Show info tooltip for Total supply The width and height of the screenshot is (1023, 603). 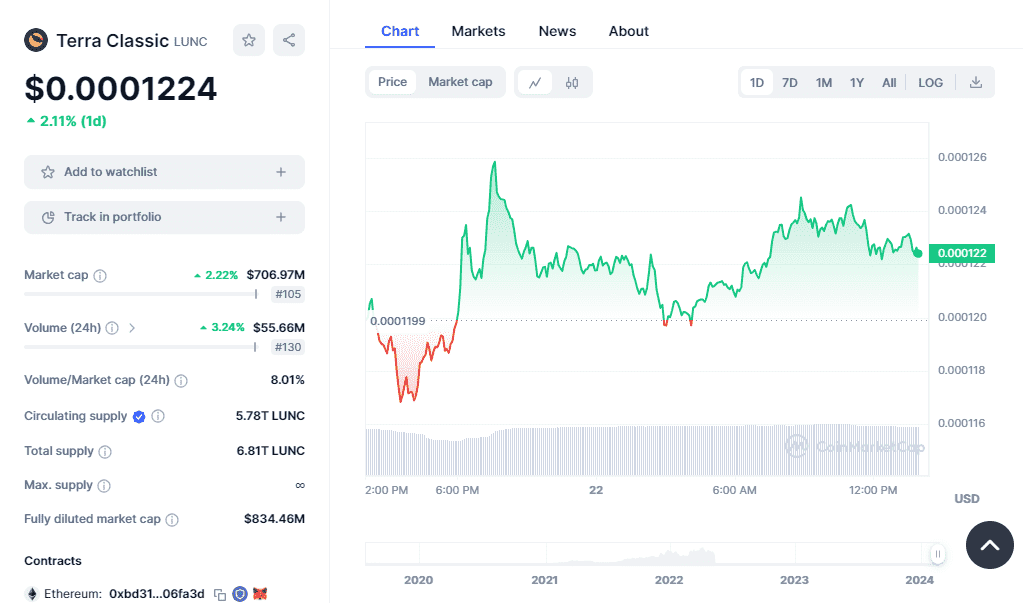(105, 452)
